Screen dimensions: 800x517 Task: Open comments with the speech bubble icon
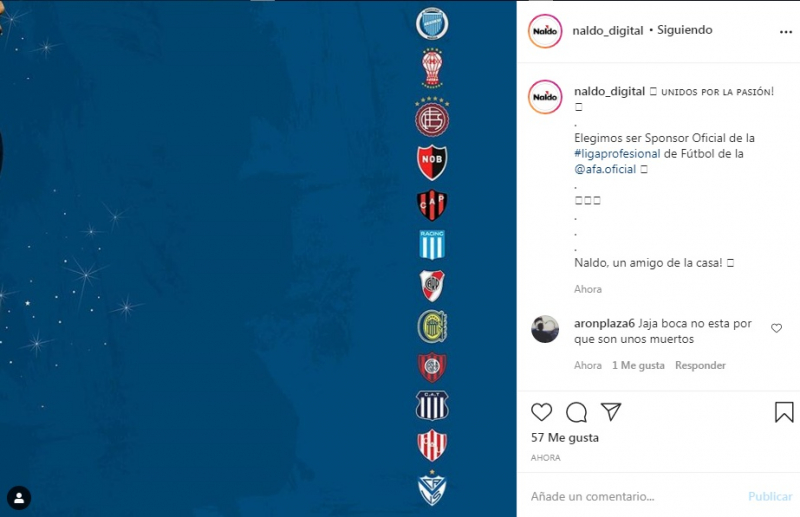pos(576,412)
